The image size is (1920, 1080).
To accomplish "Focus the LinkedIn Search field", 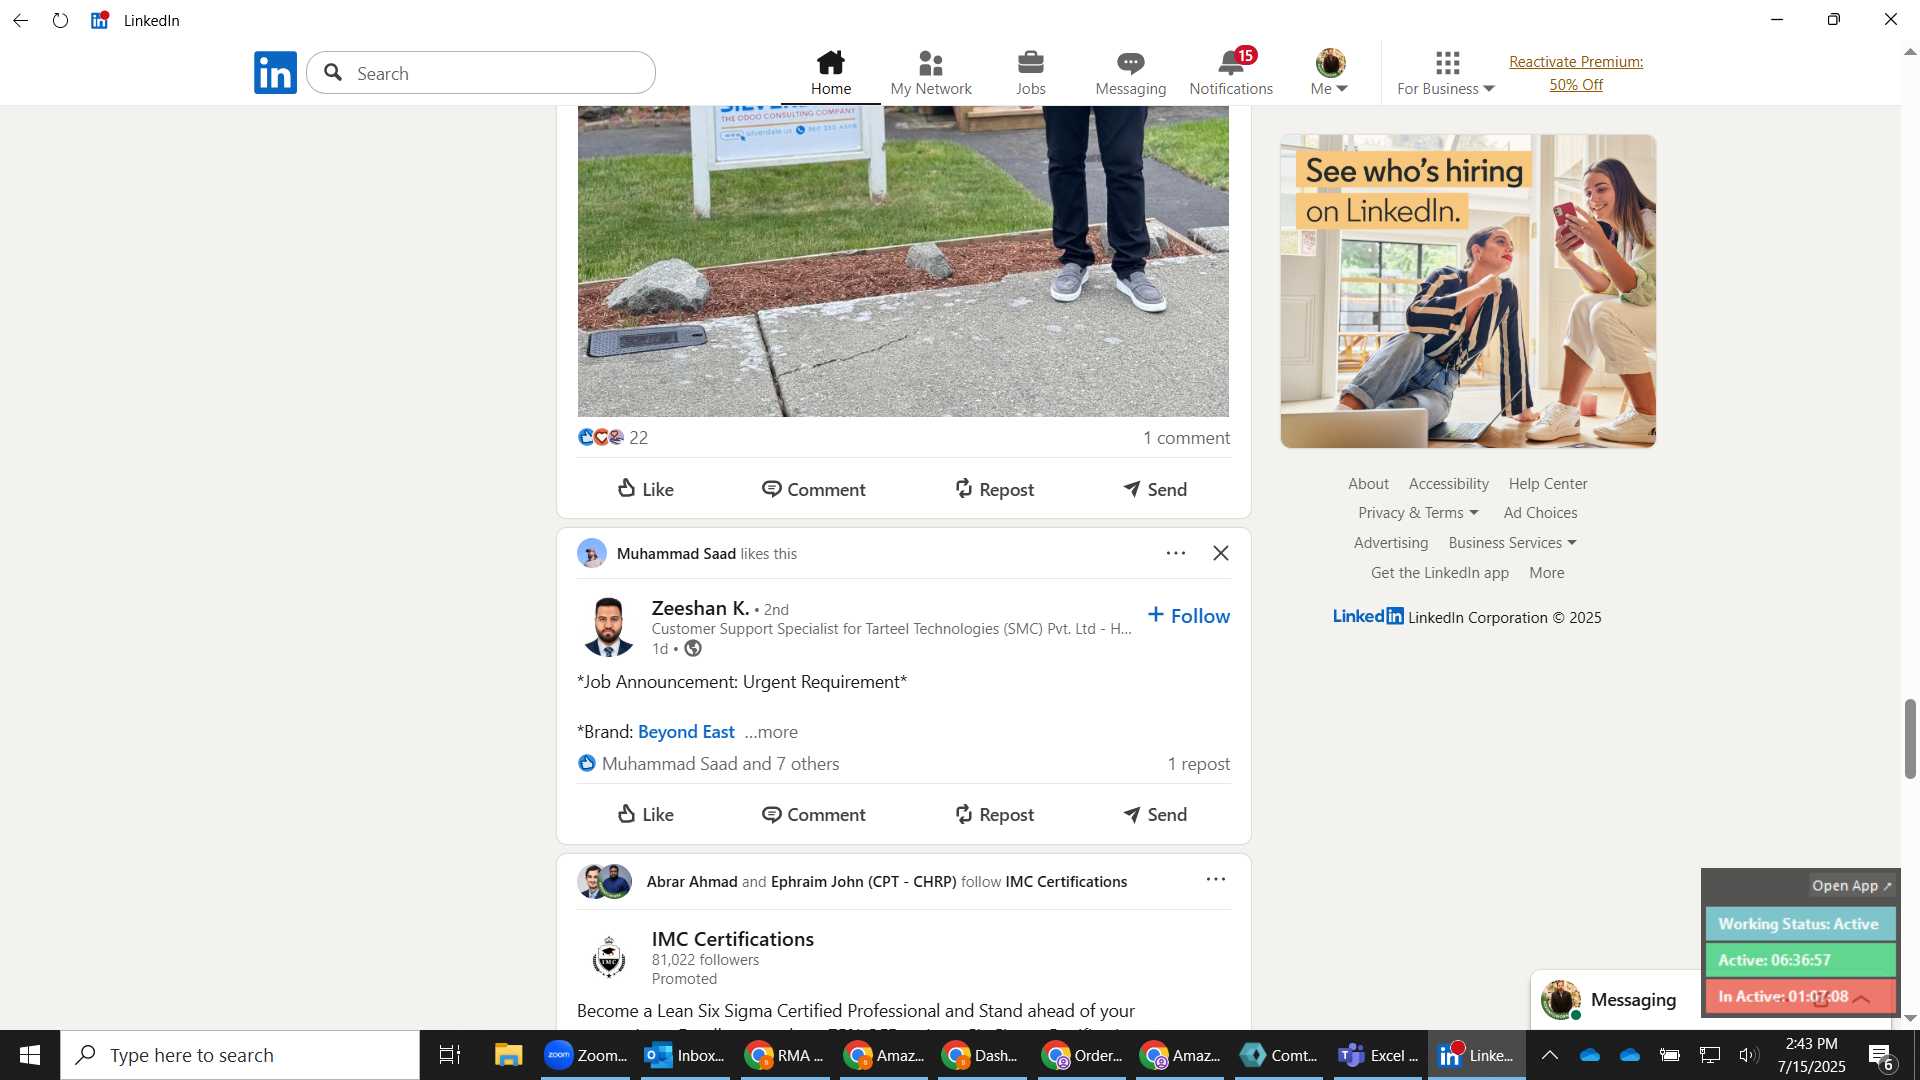I will (481, 73).
